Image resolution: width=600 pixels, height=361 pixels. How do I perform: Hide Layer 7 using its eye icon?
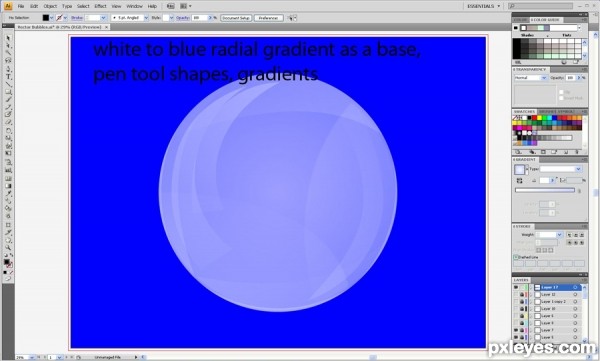click(x=516, y=330)
